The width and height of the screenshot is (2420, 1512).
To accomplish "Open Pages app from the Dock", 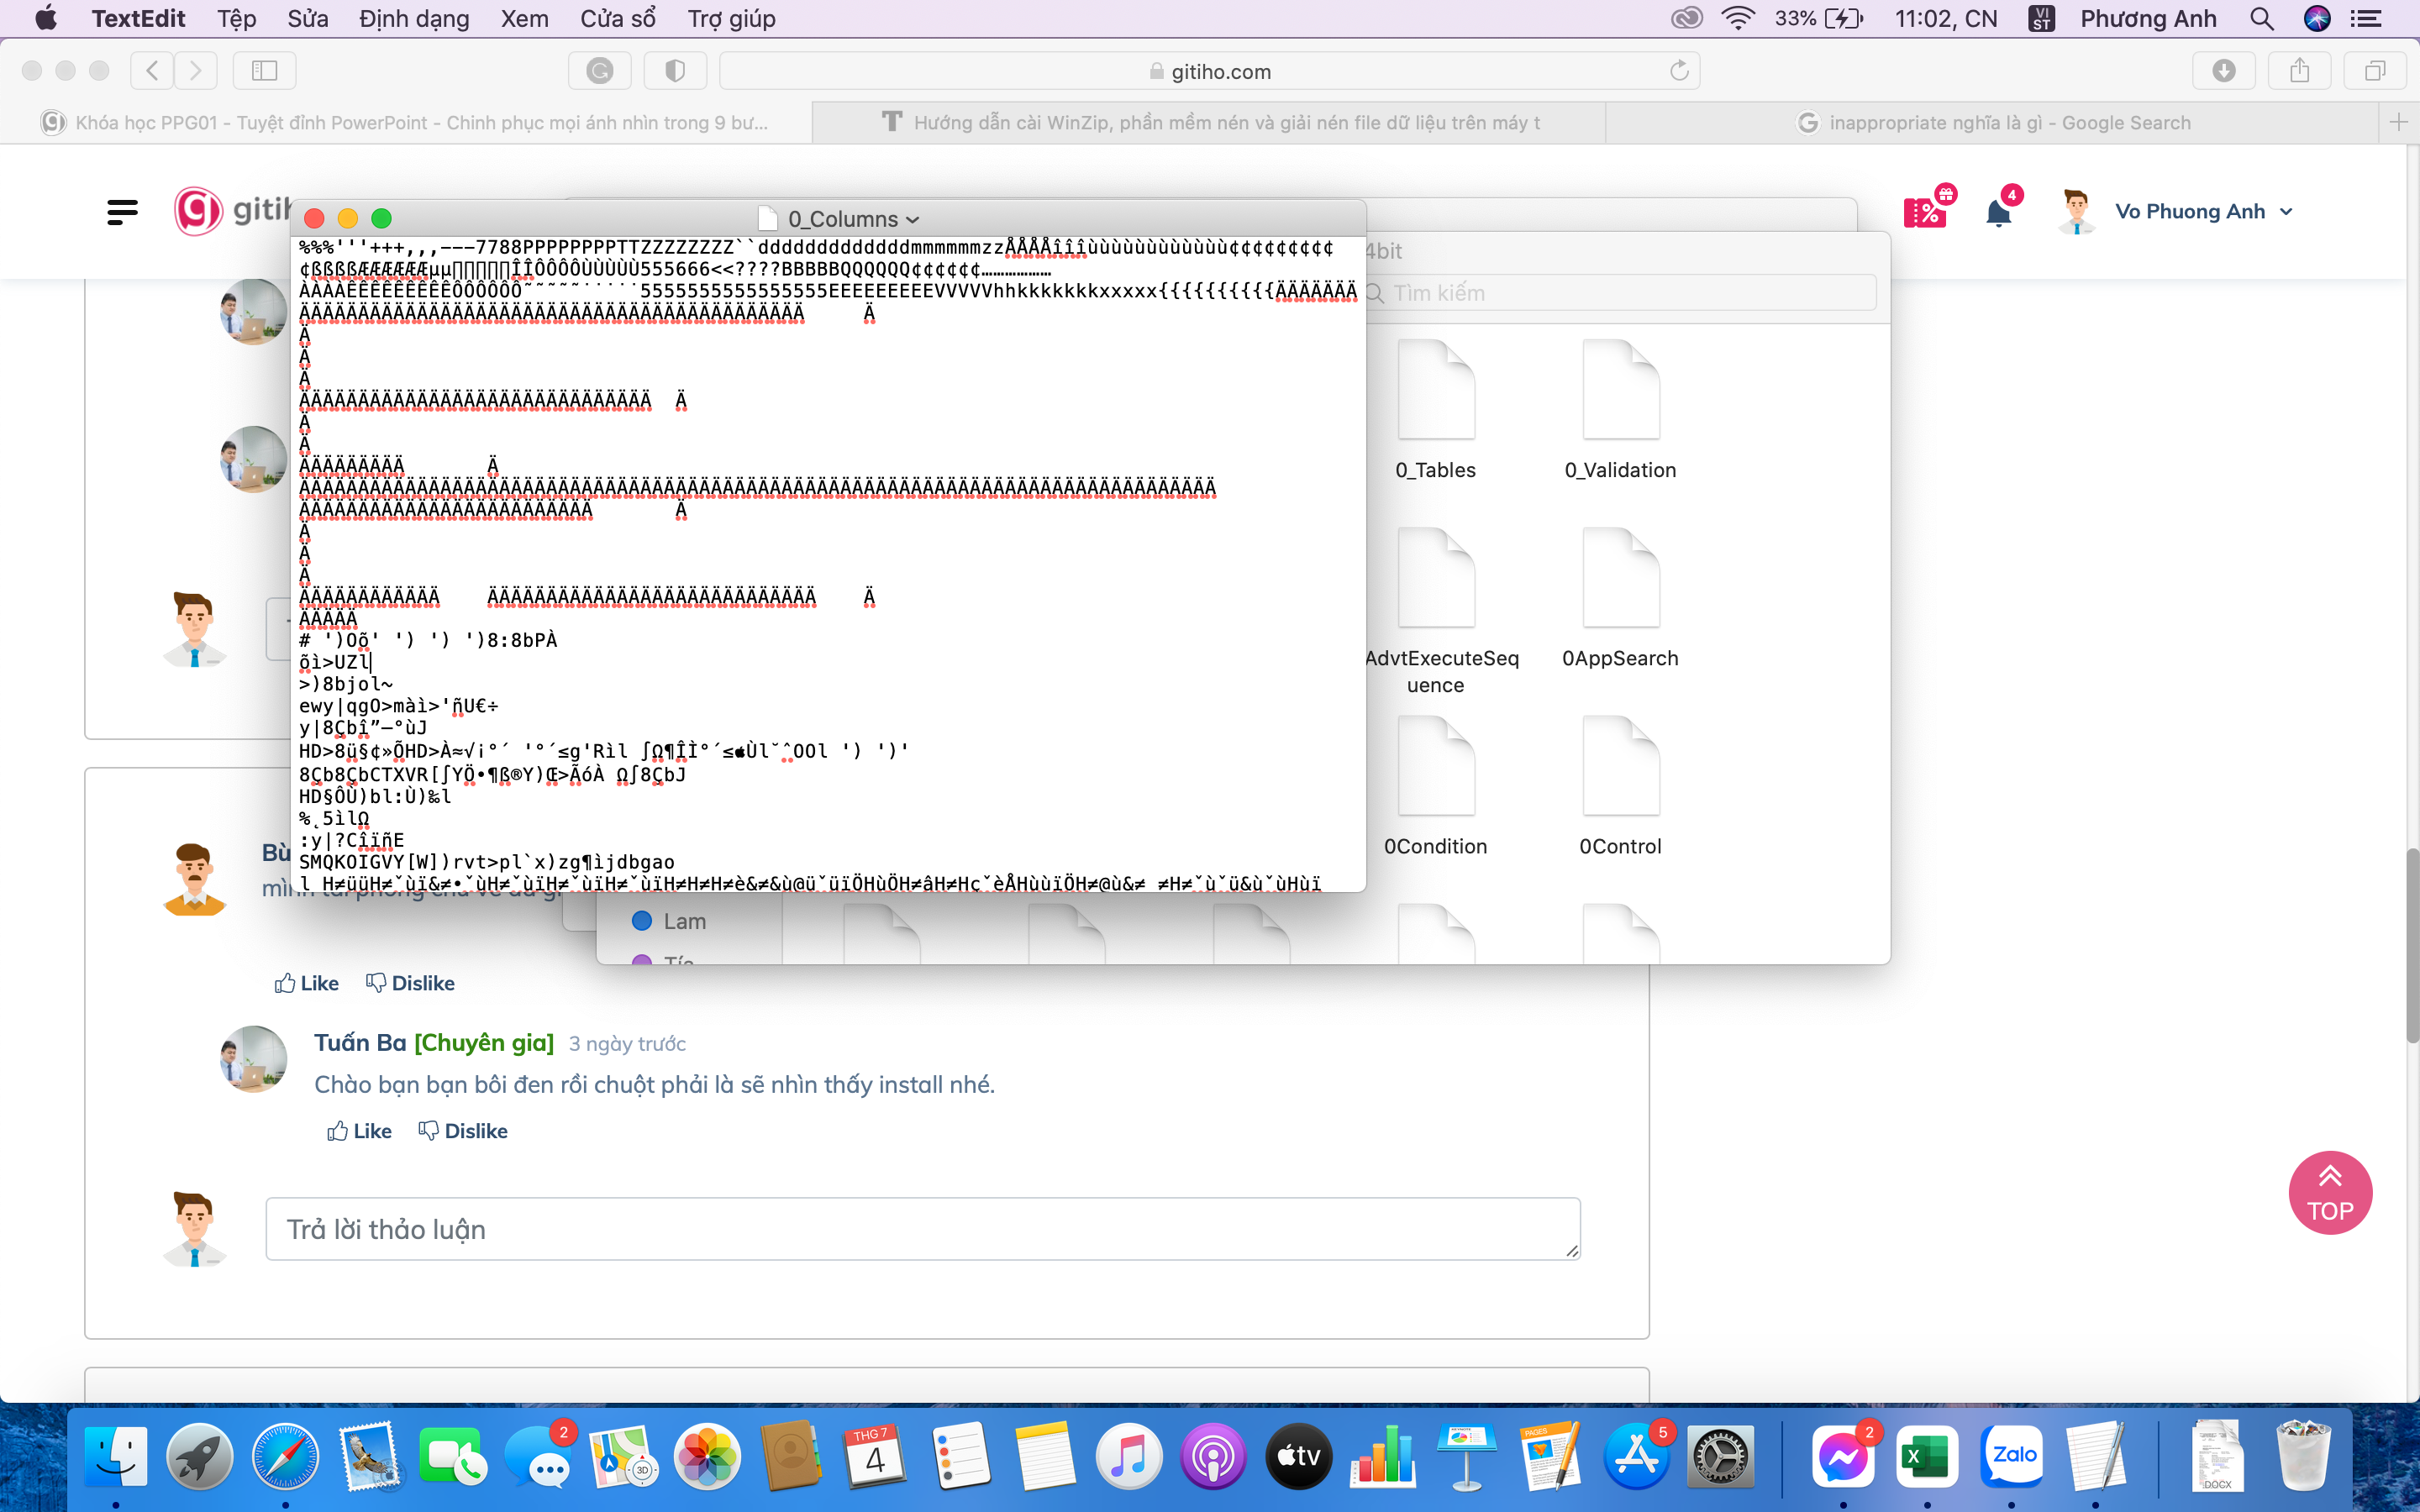I will tap(1552, 1456).
